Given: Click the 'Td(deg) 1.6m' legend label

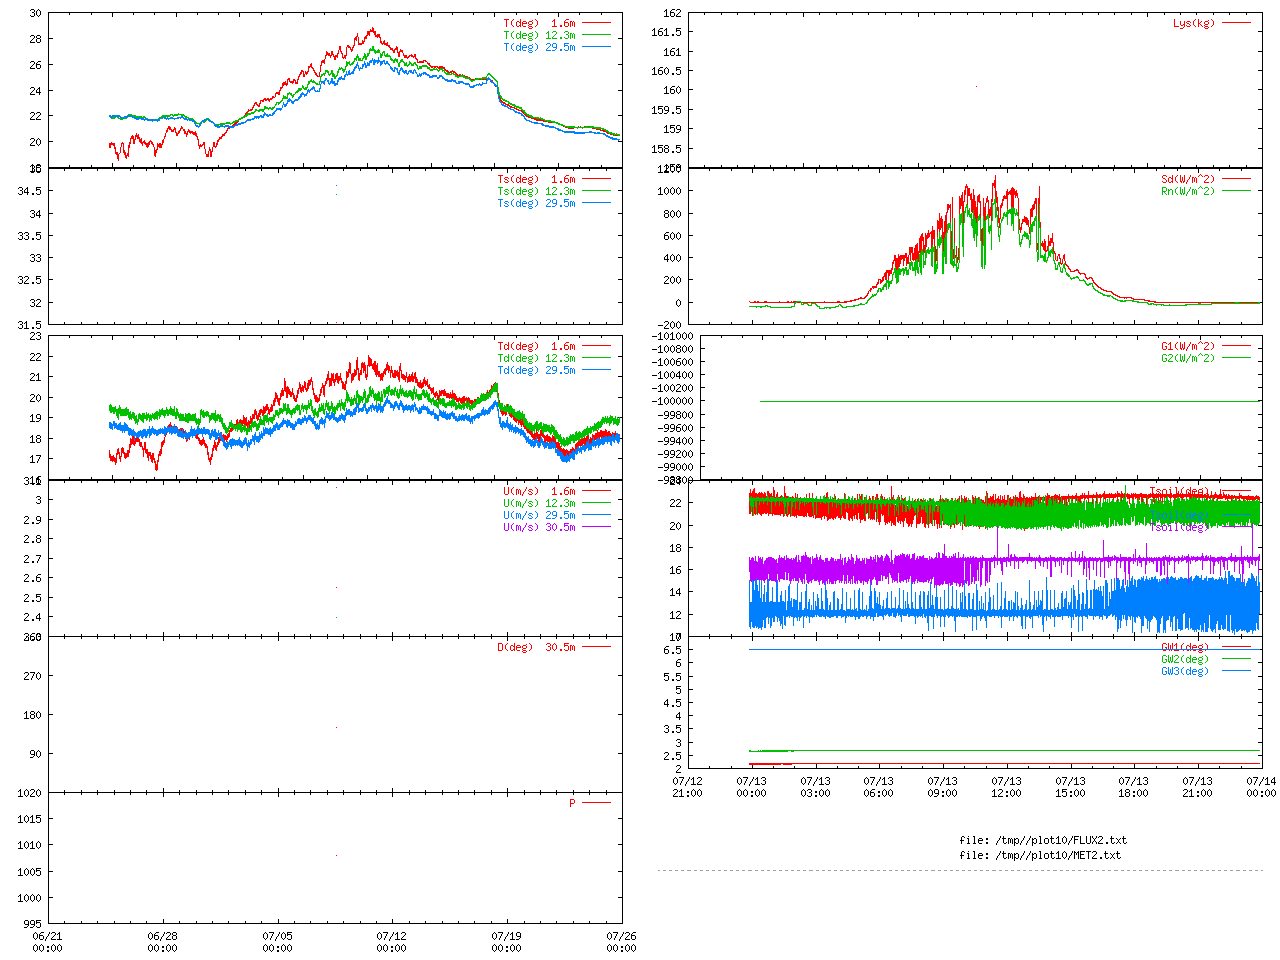Looking at the screenshot, I should click(536, 346).
